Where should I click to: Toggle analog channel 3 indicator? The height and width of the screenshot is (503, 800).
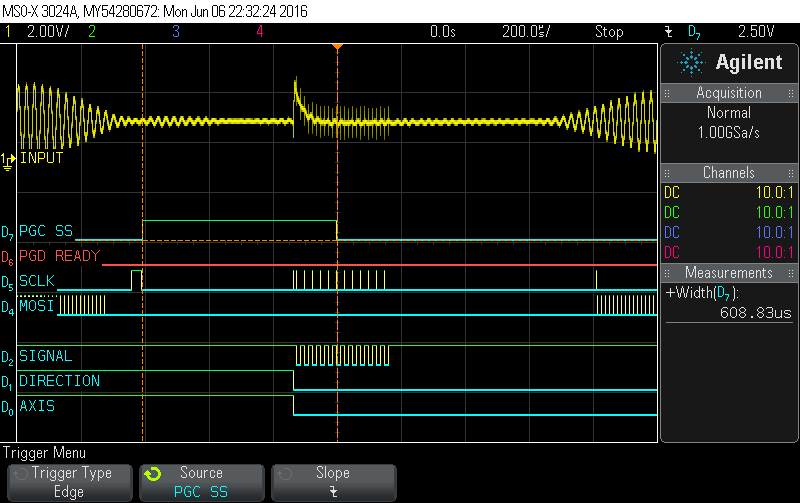pos(176,32)
